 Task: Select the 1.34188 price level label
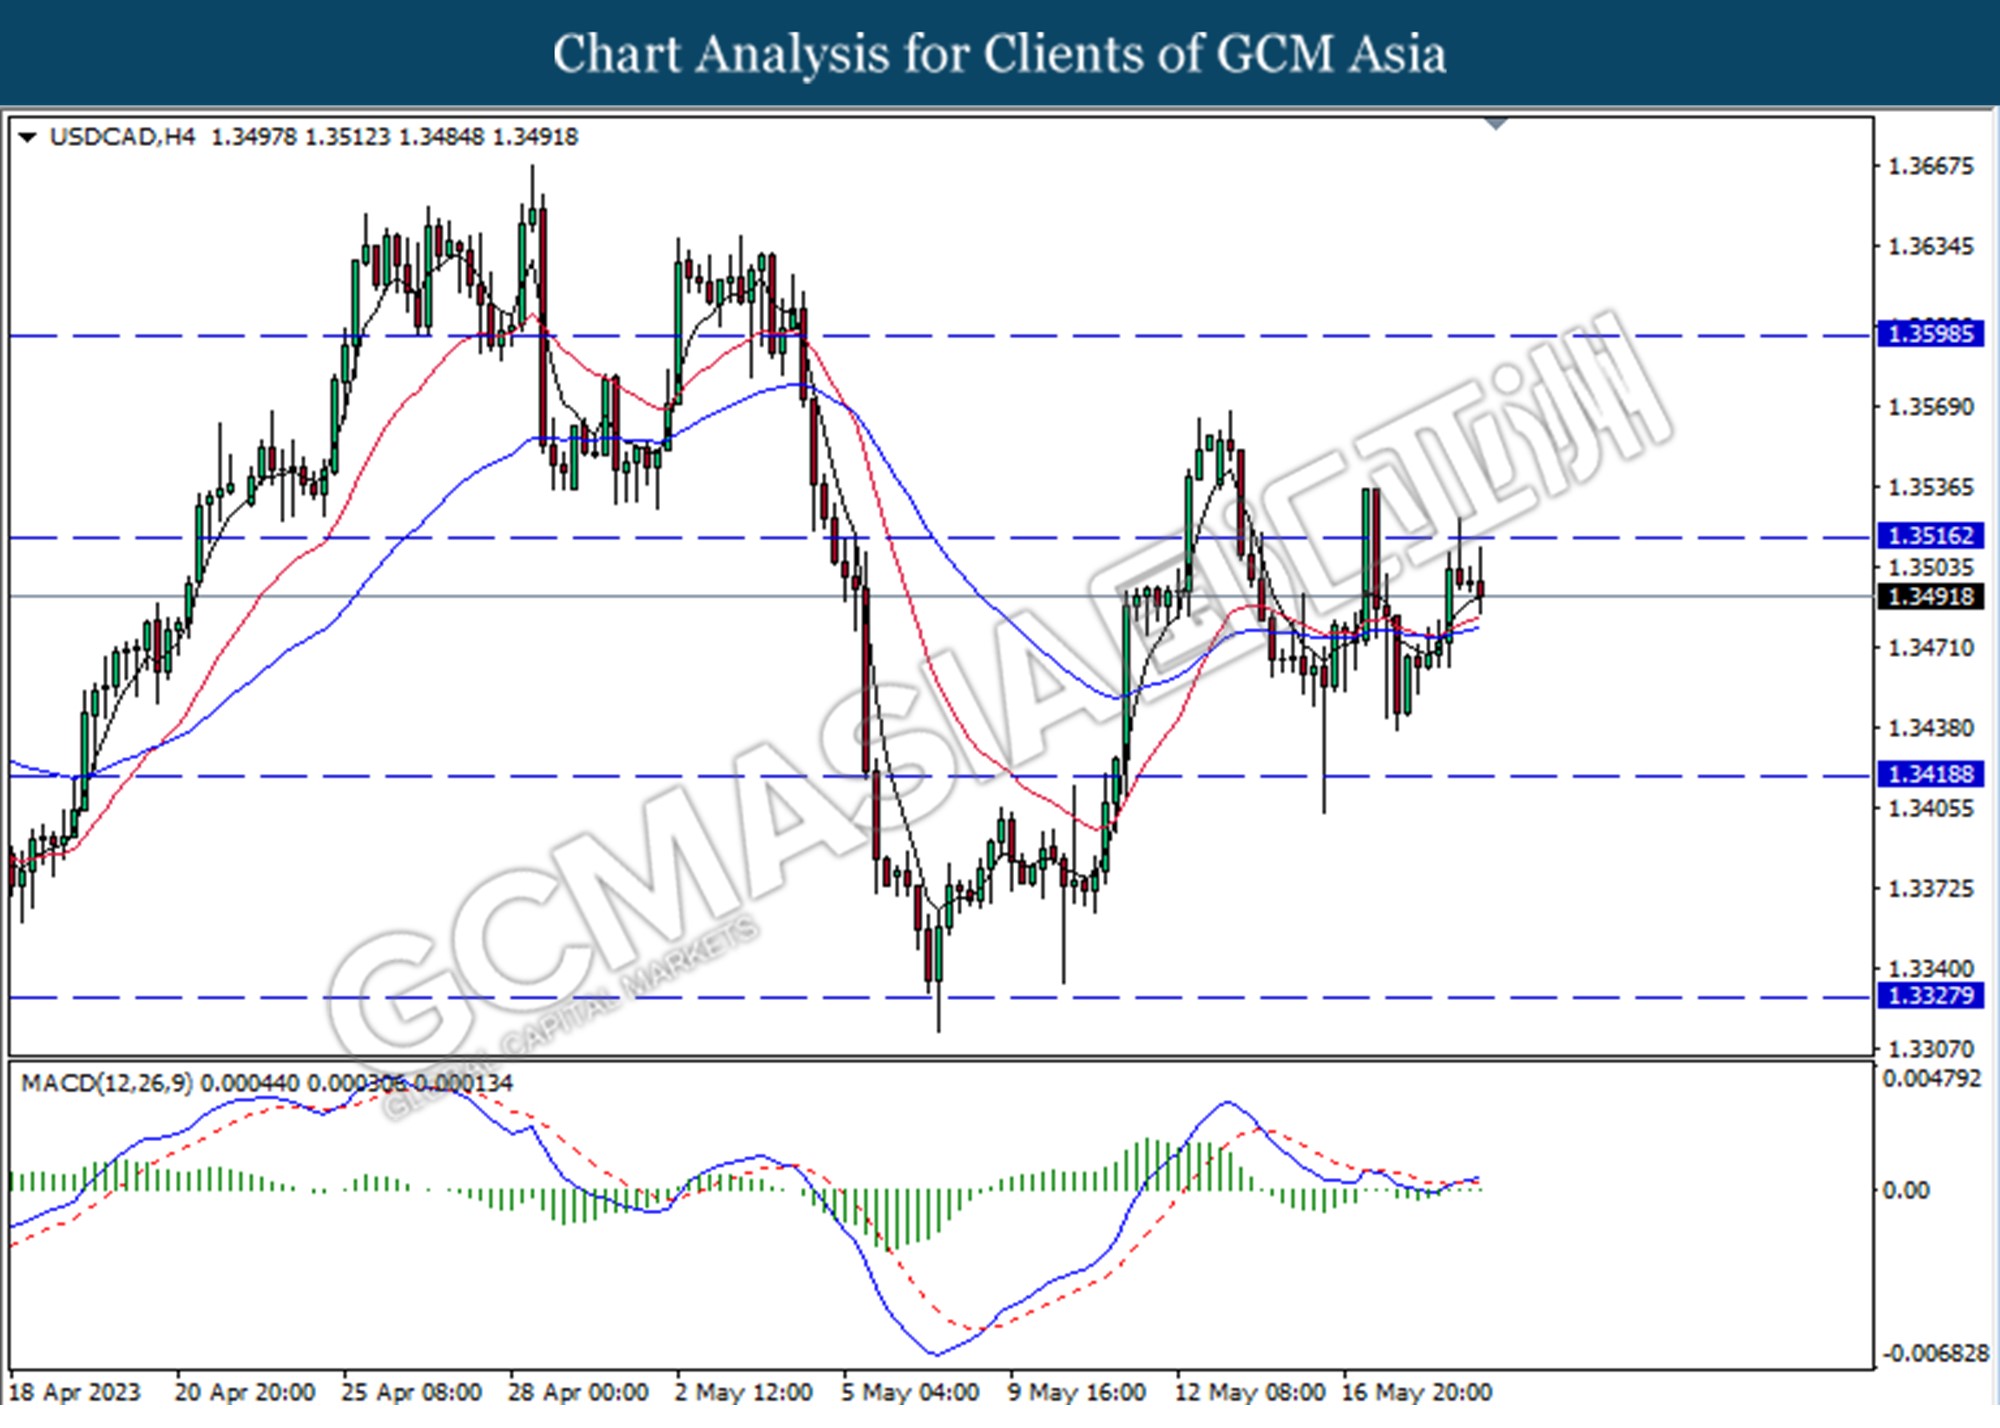(x=1930, y=774)
